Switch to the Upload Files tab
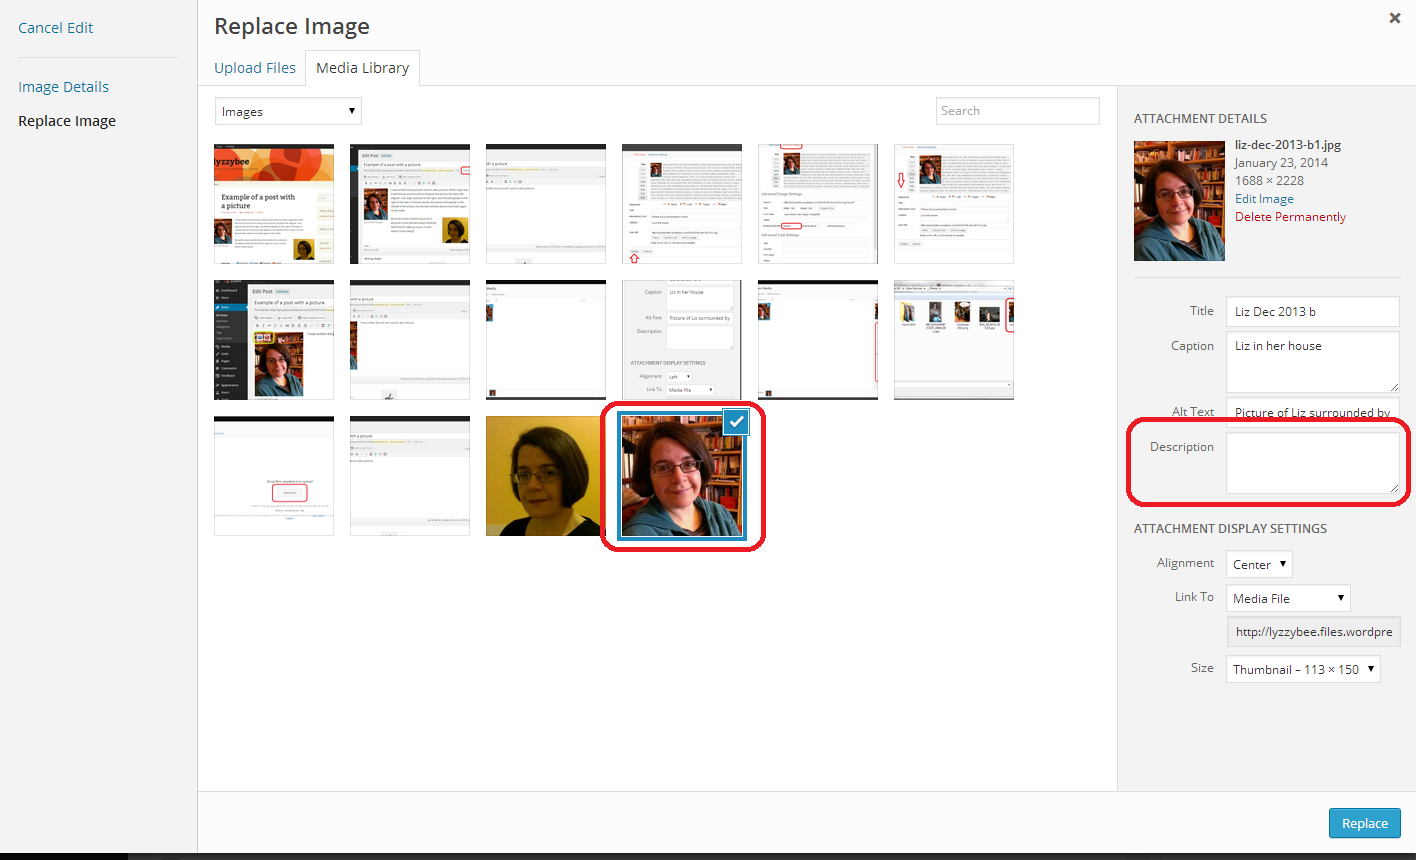This screenshot has width=1416, height=860. 255,68
